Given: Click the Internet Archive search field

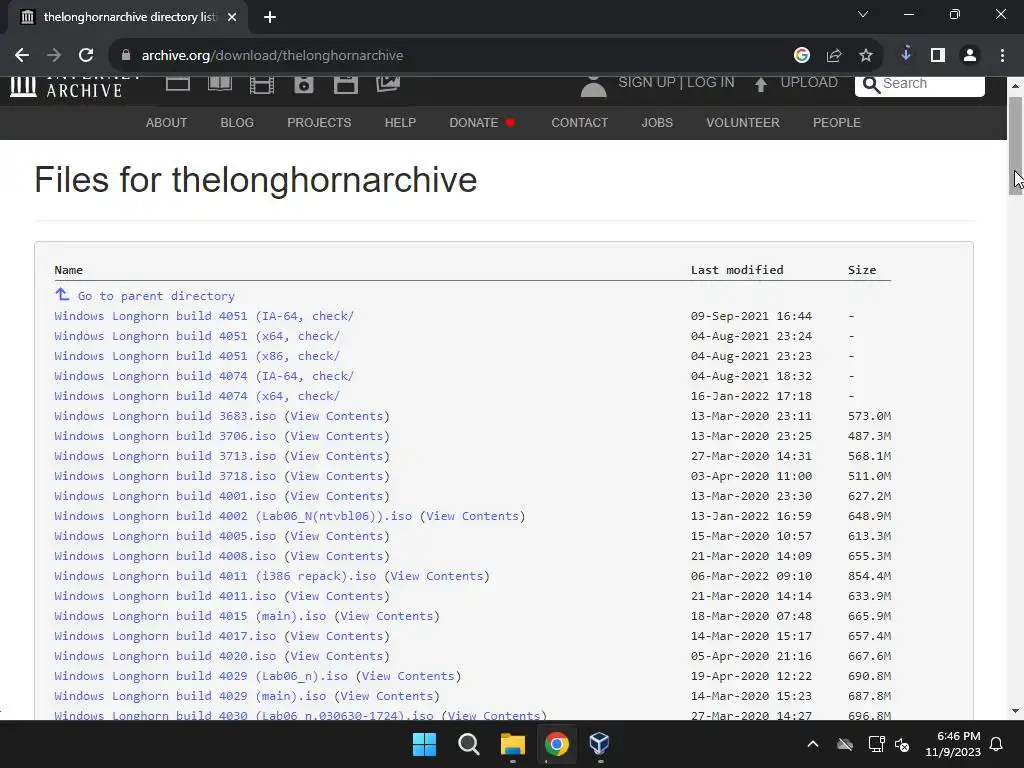Looking at the screenshot, I should (x=920, y=84).
